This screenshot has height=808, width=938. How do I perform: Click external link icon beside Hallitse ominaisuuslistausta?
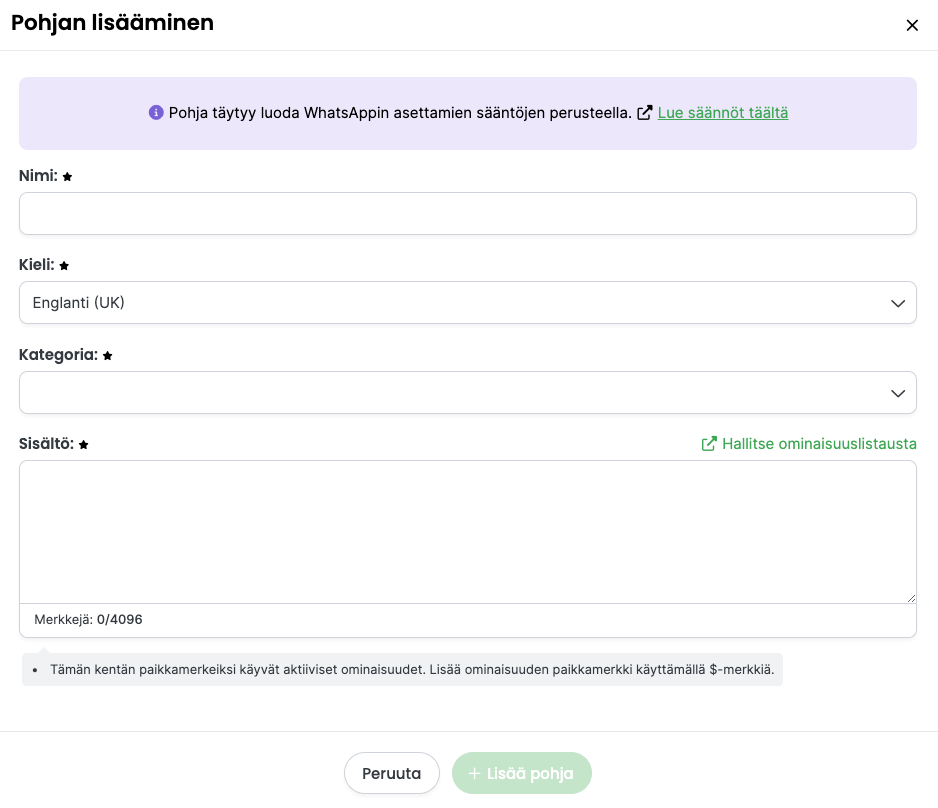709,444
